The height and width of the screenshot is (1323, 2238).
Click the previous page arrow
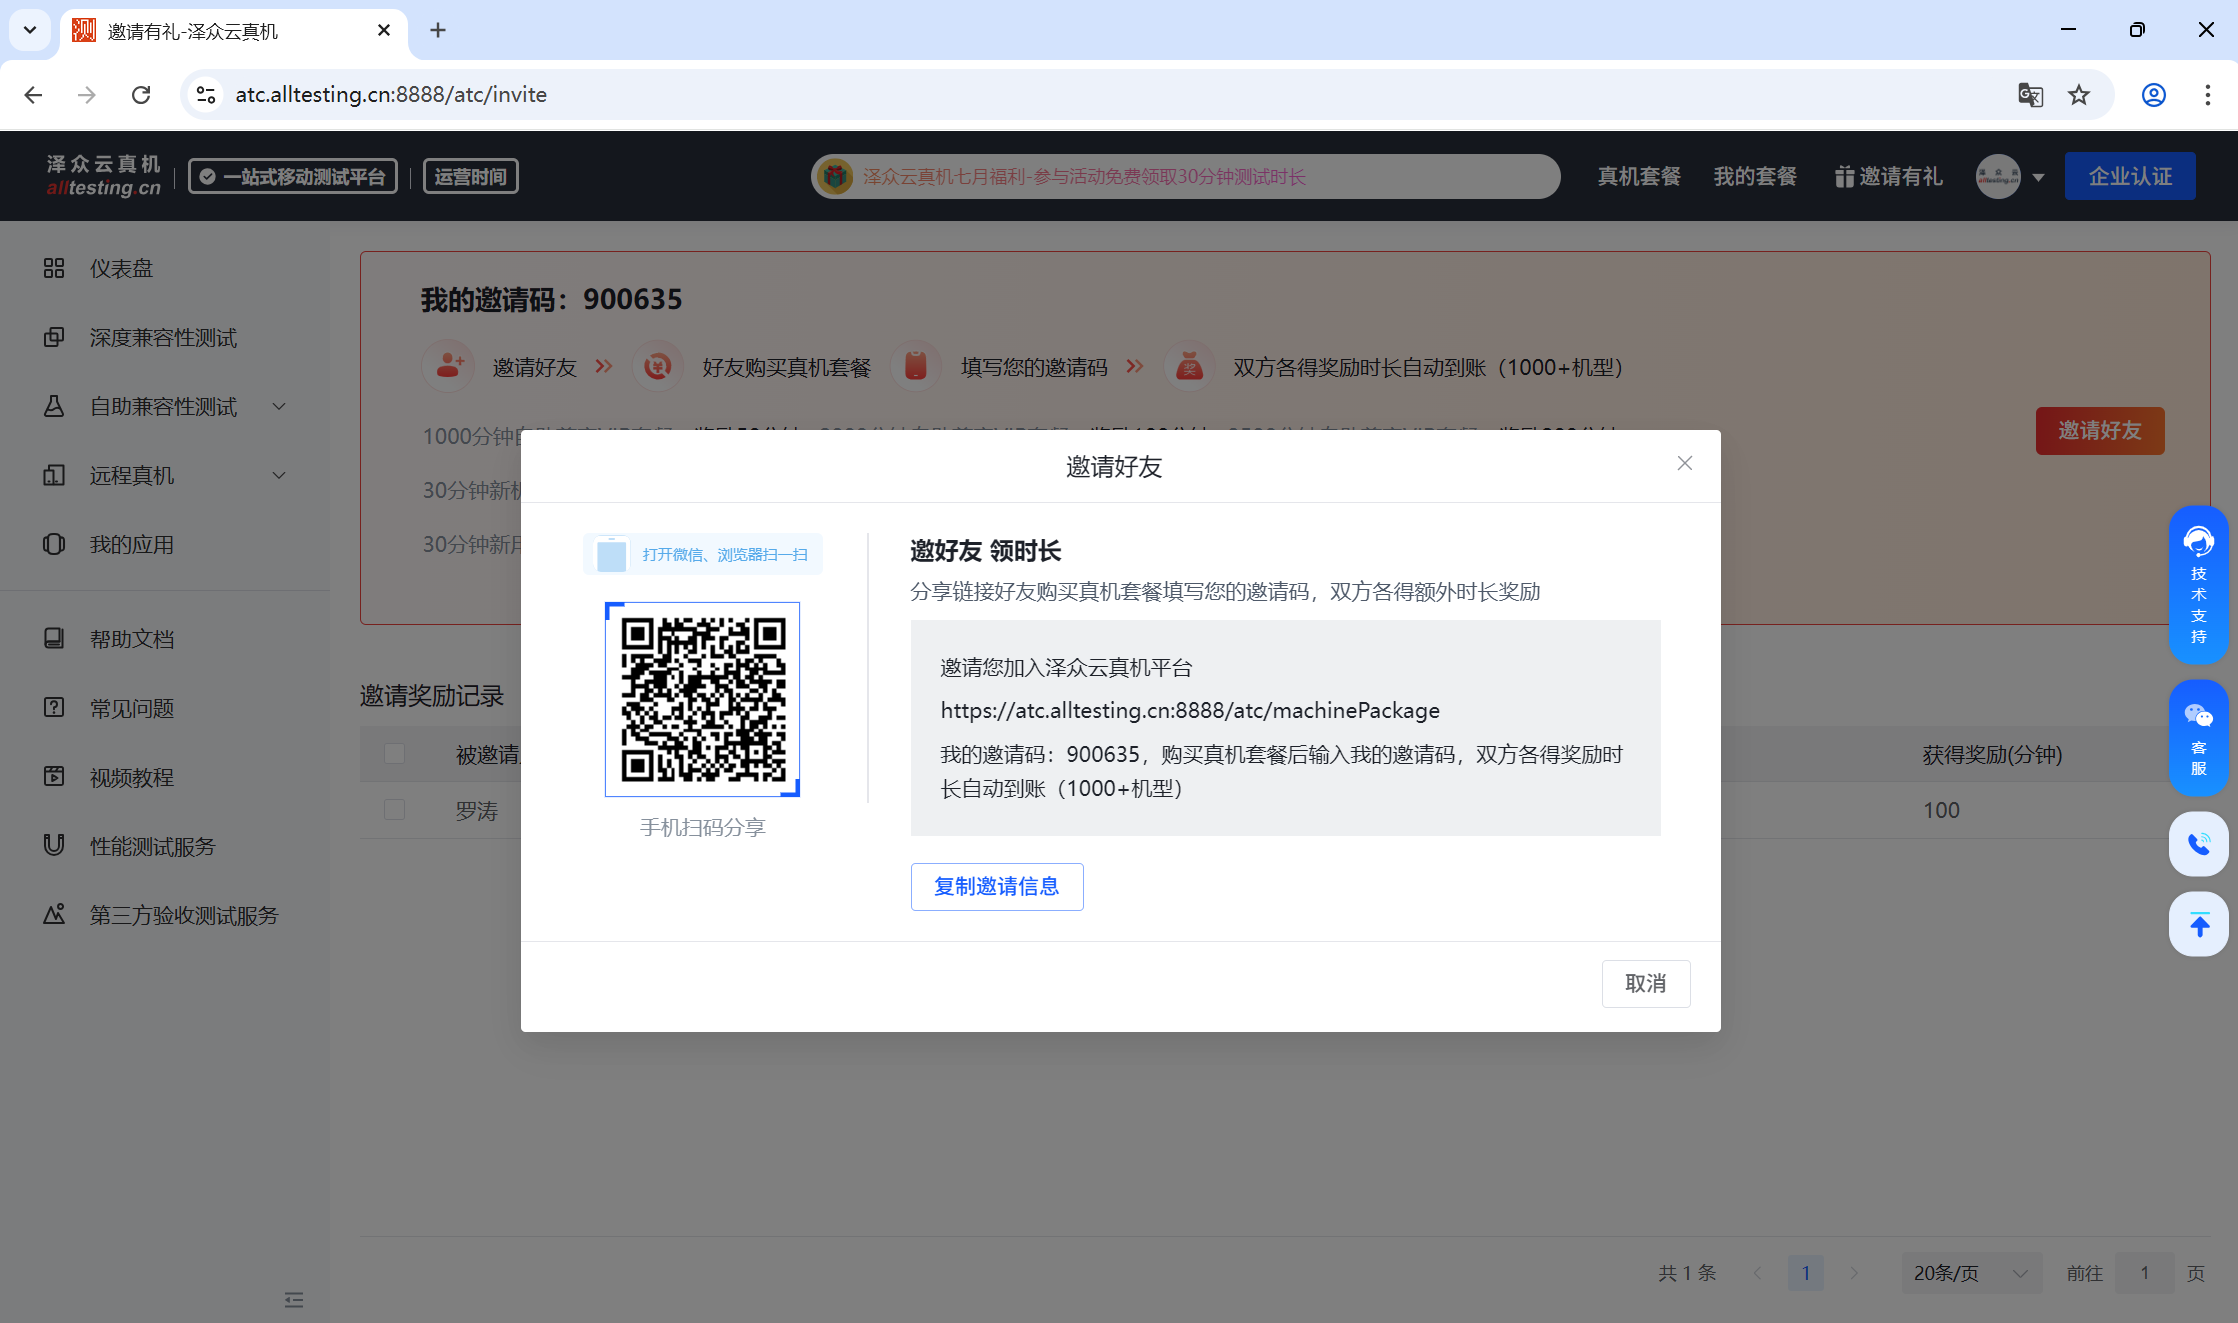tap(1757, 1273)
